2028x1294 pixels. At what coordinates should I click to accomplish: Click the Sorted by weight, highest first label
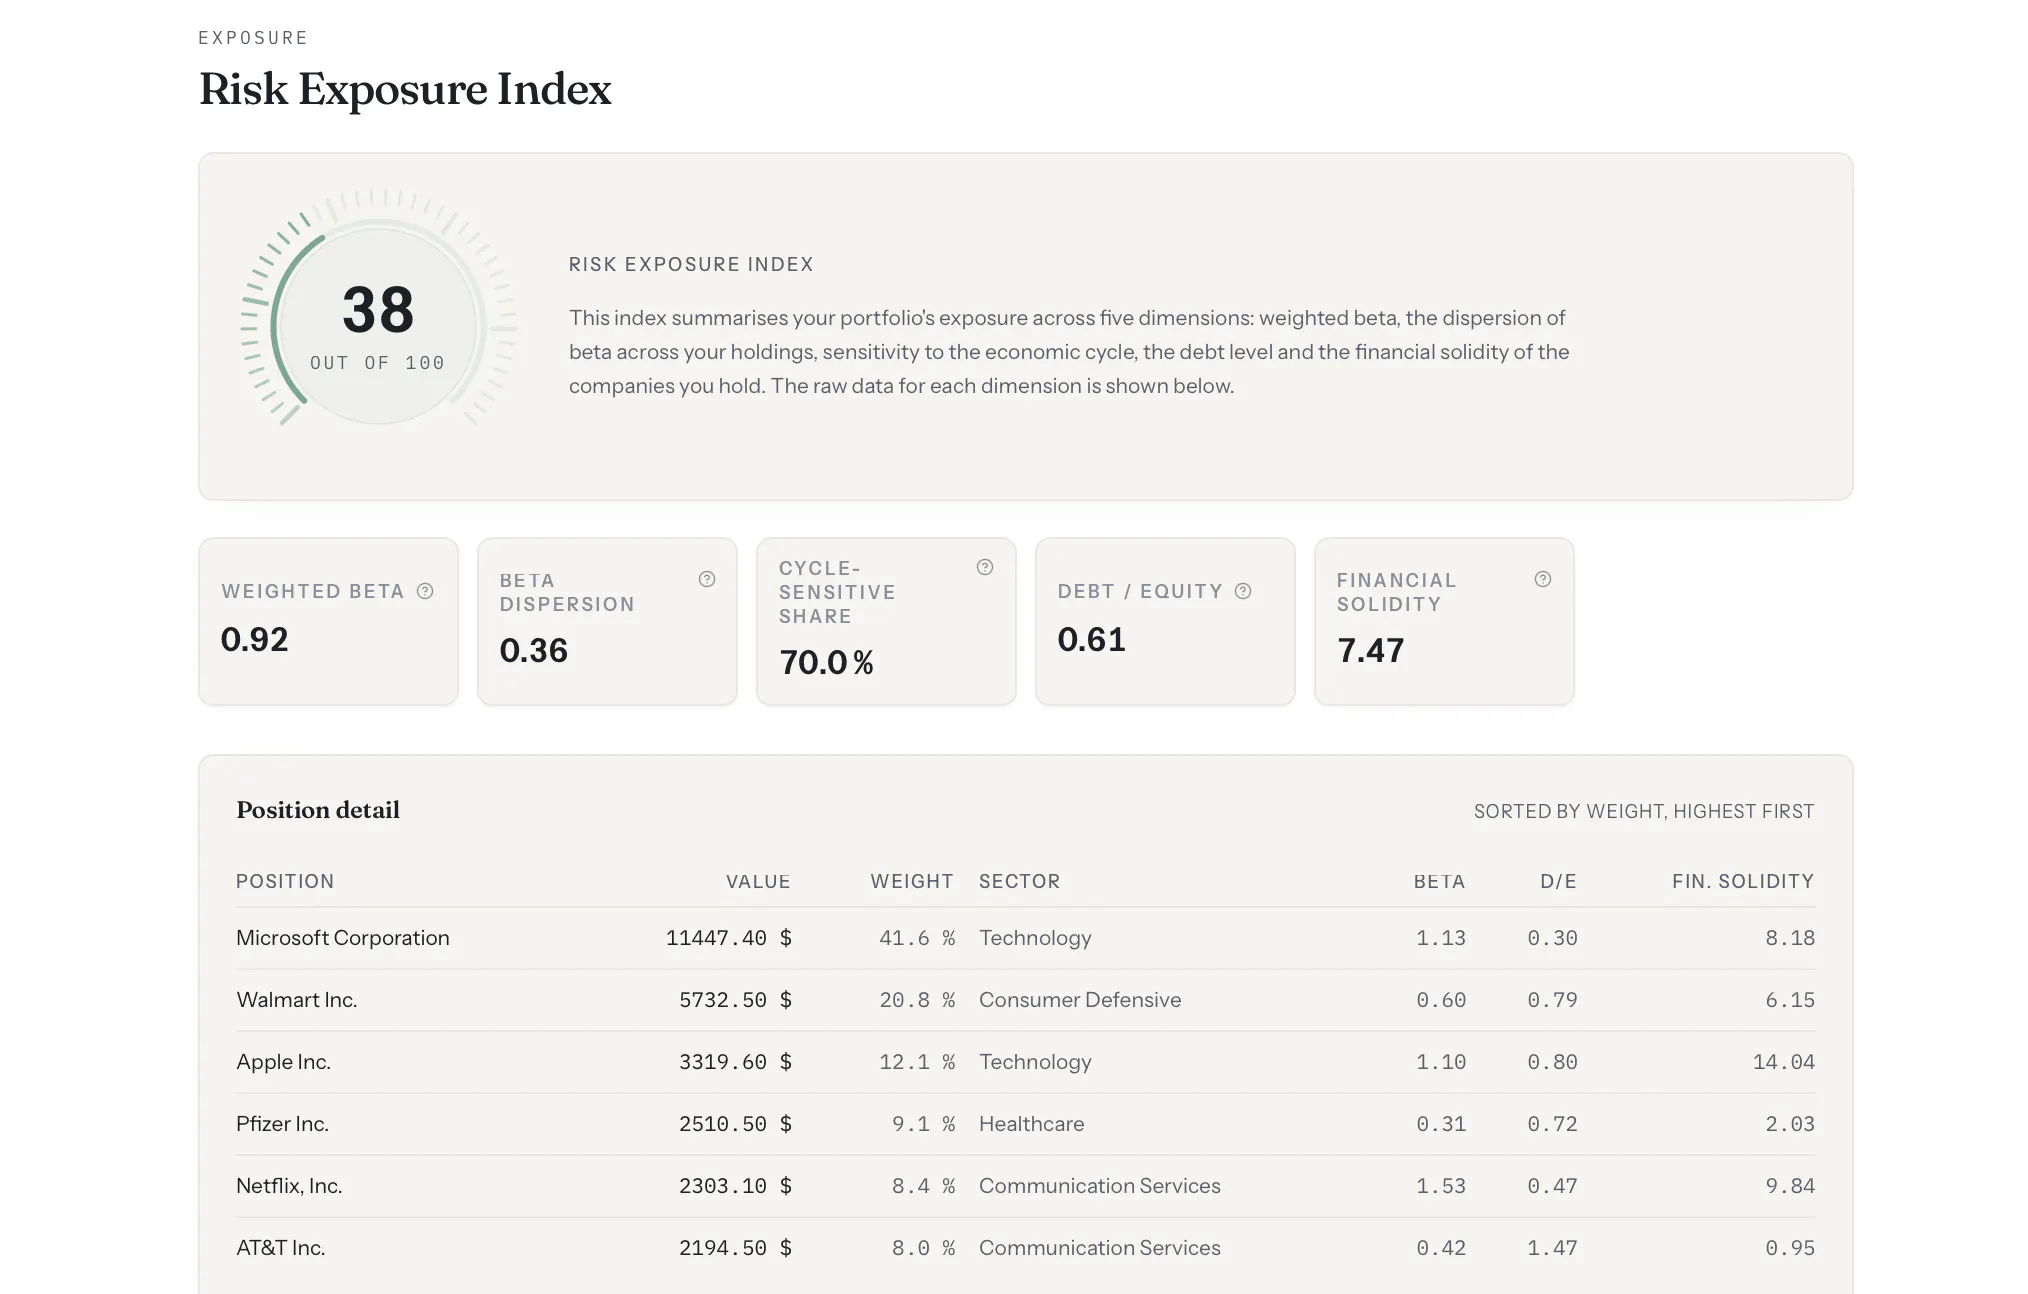(x=1644, y=811)
